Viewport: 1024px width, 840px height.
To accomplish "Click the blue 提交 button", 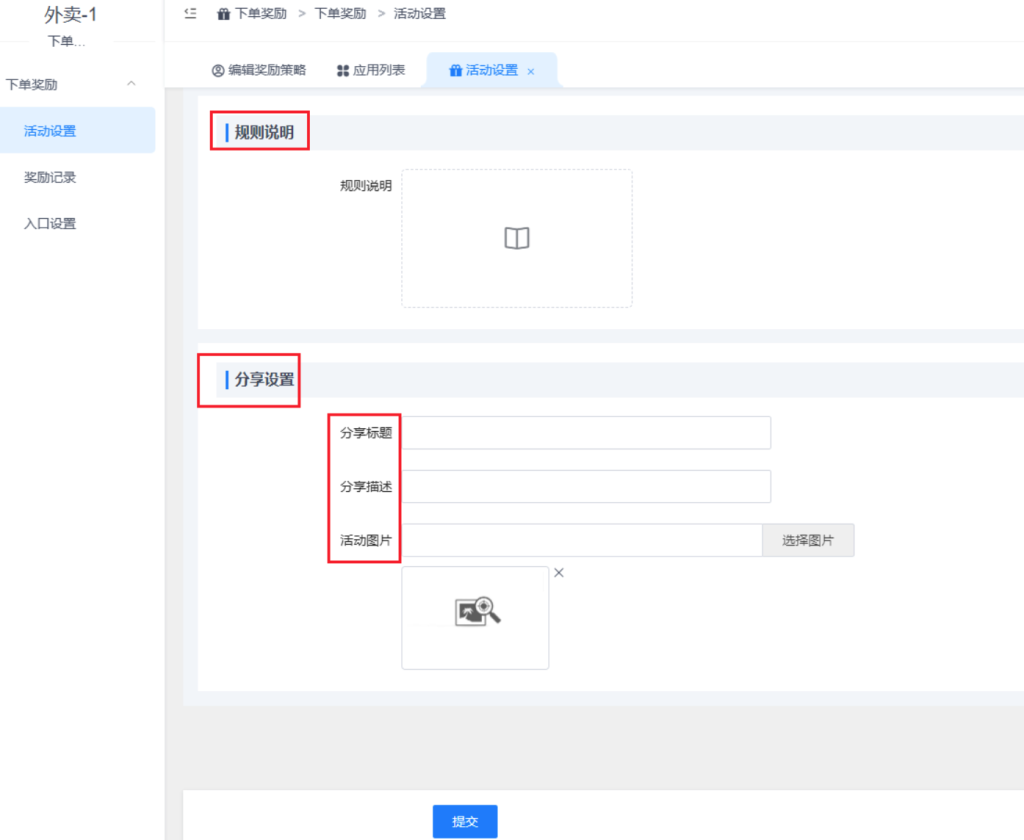I will [x=464, y=821].
